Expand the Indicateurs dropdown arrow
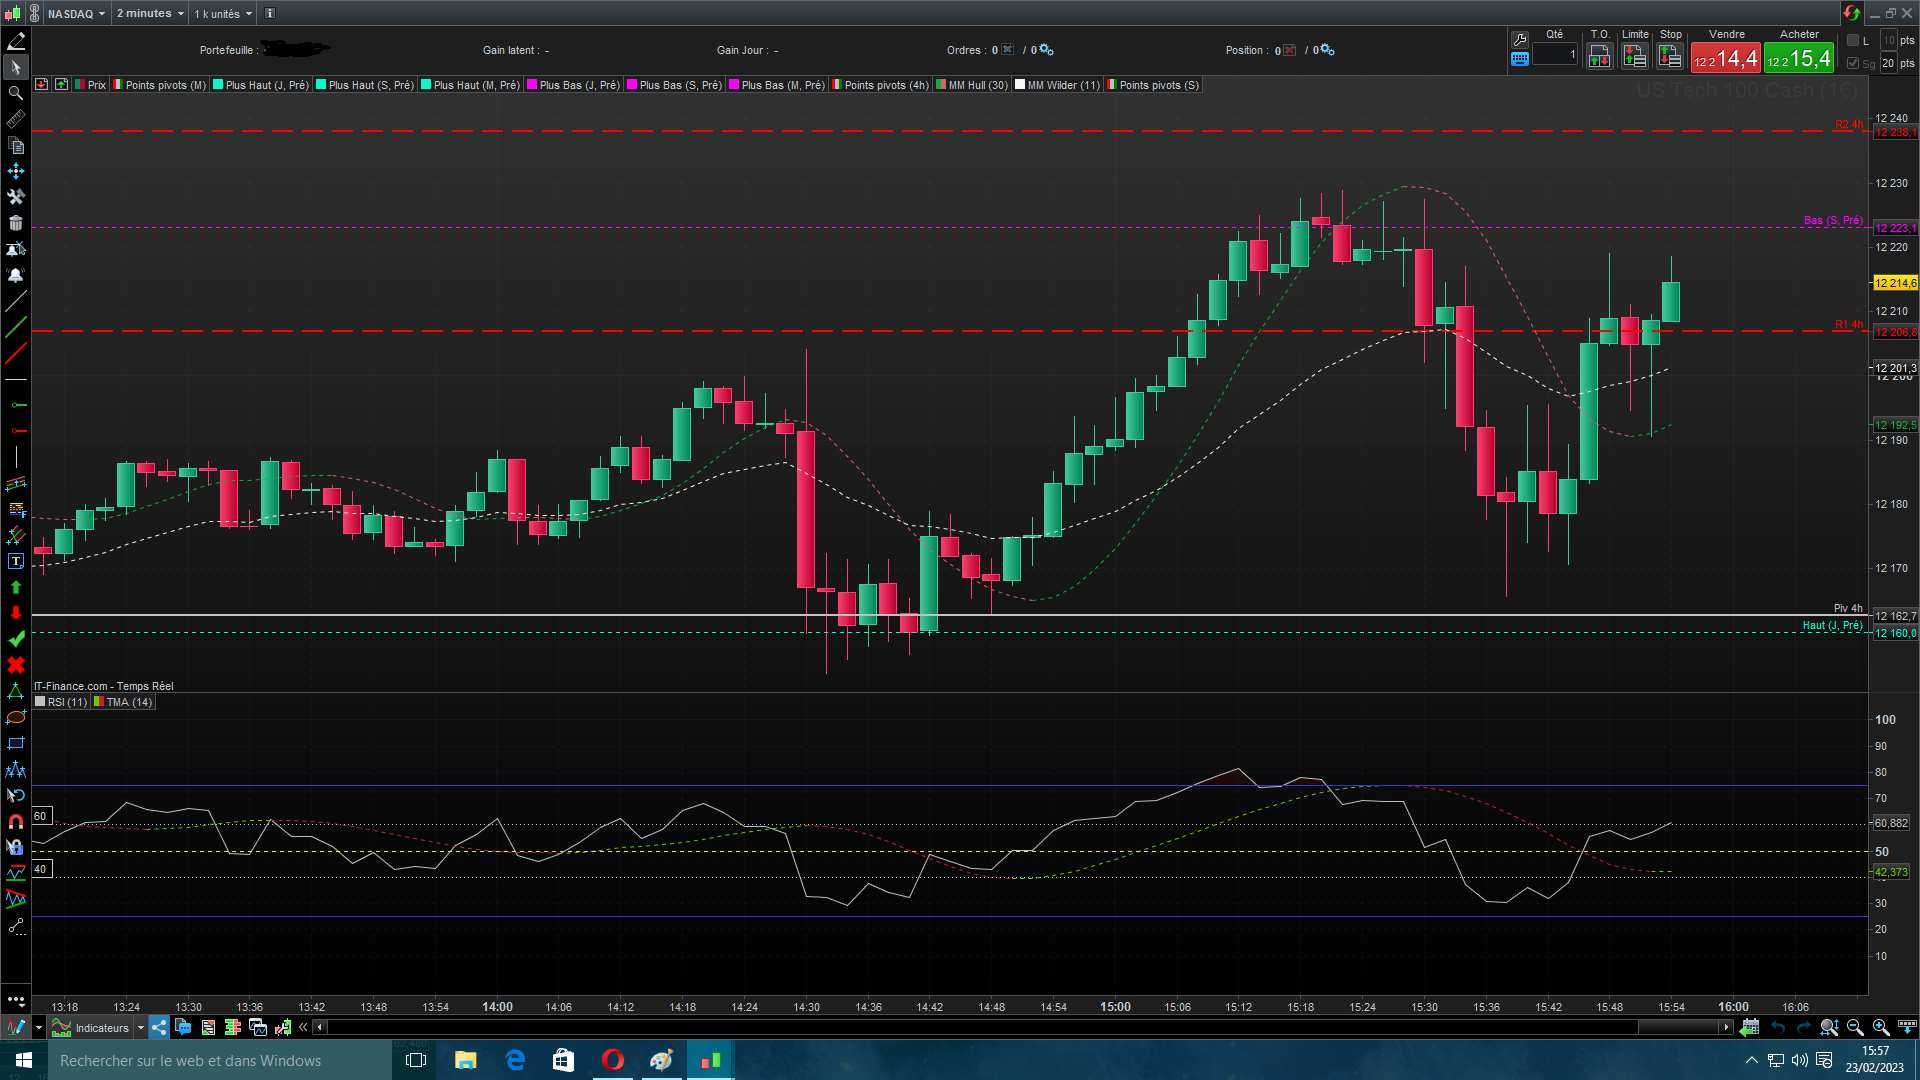The width and height of the screenshot is (1920, 1080). pos(141,1028)
